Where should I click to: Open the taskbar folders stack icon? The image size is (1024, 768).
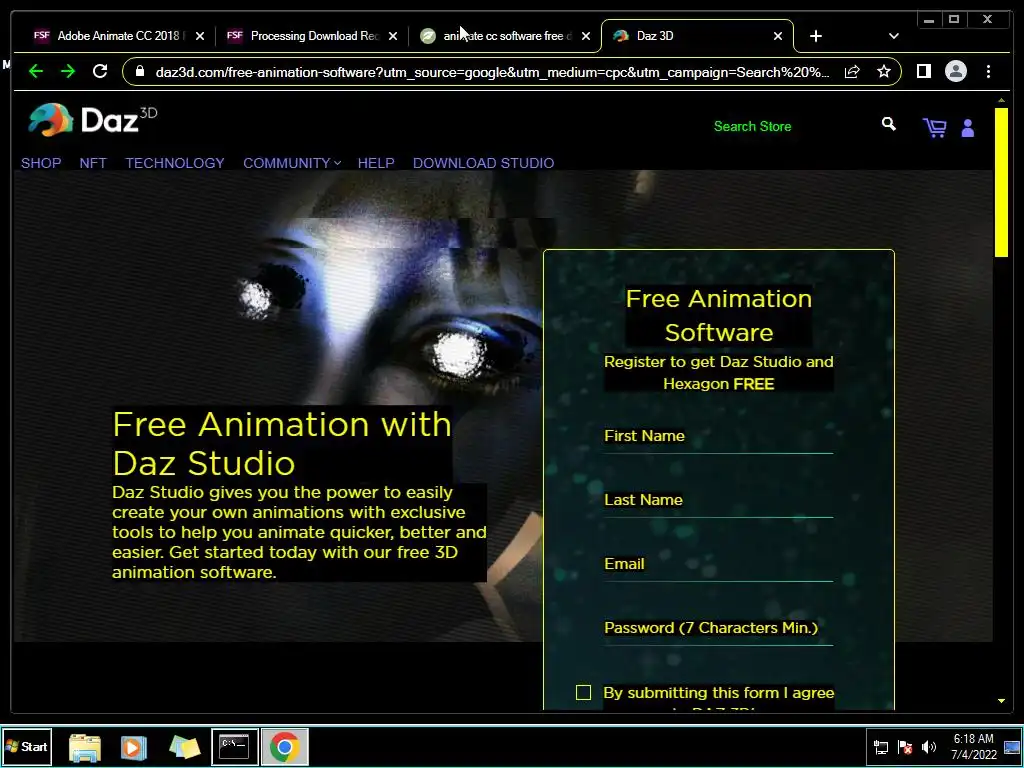click(x=184, y=747)
